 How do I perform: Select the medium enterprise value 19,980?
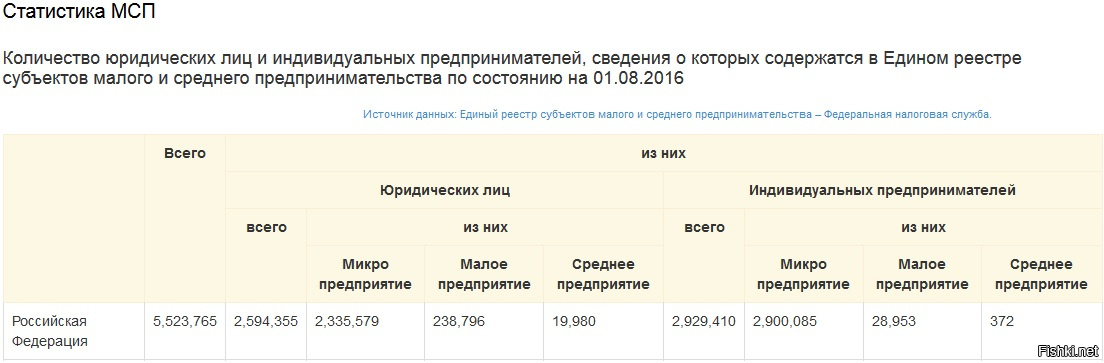[x=574, y=321]
